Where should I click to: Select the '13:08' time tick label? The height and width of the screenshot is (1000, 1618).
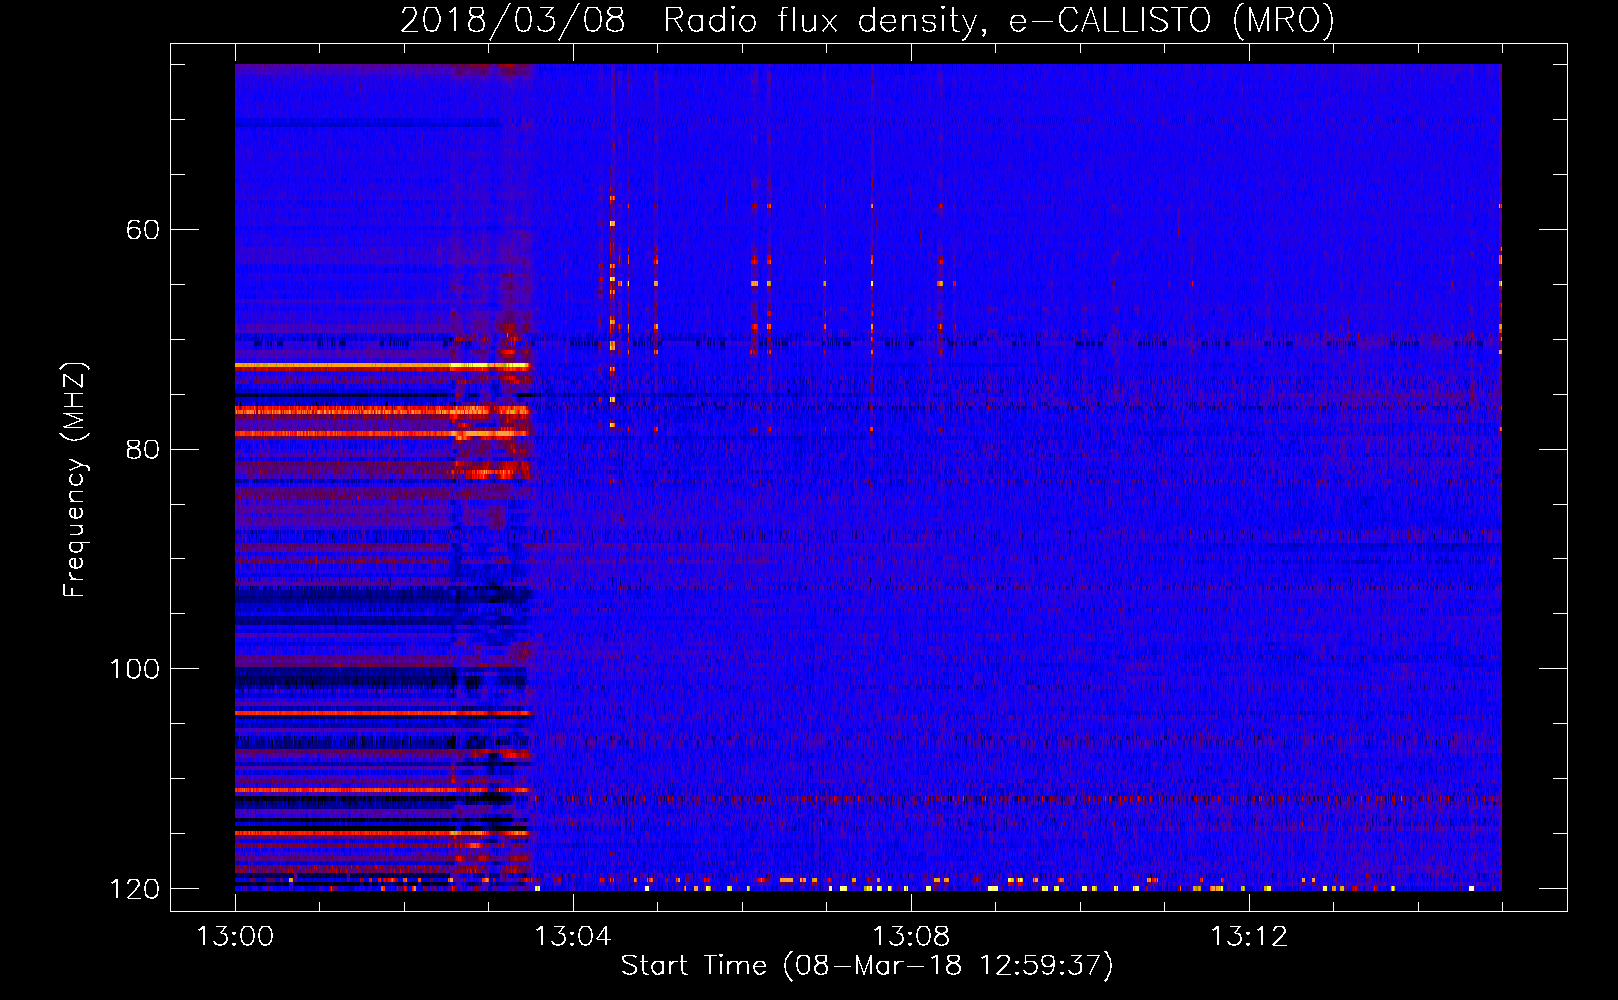pyautogui.click(x=910, y=937)
